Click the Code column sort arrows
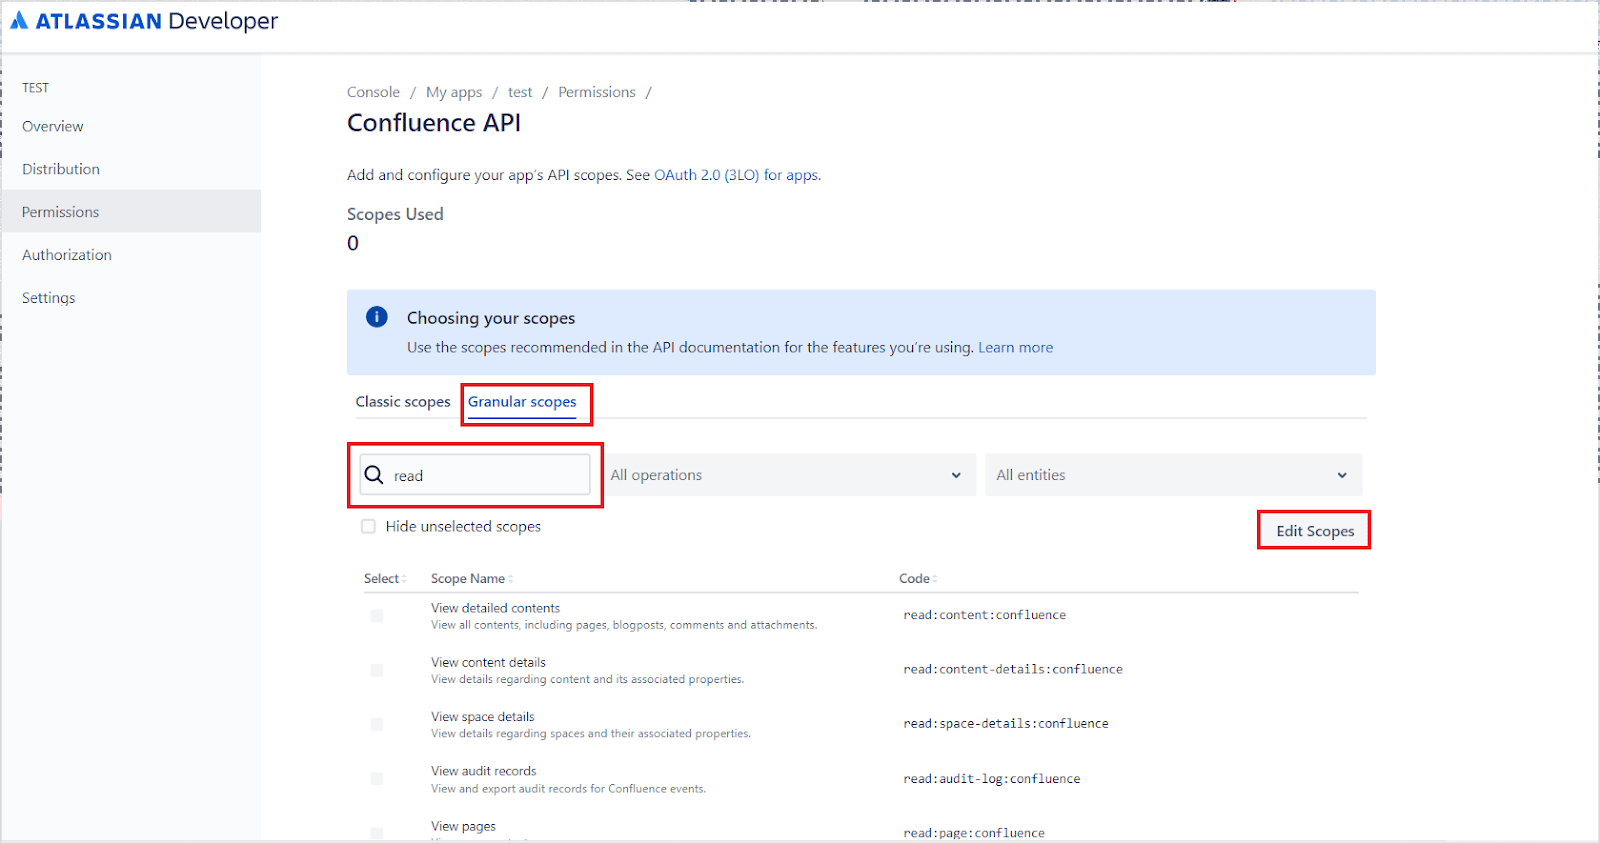 pyautogui.click(x=934, y=579)
